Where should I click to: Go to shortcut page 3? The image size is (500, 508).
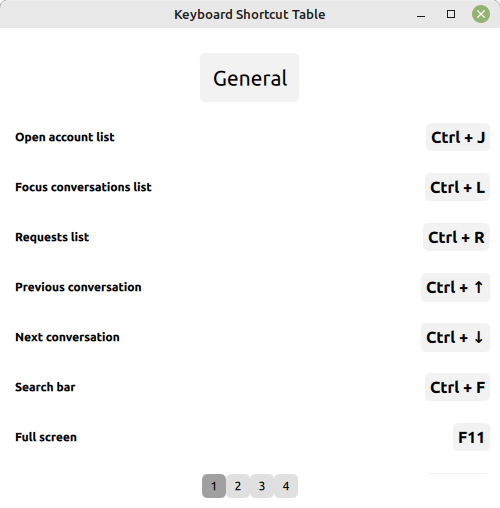pyautogui.click(x=262, y=486)
